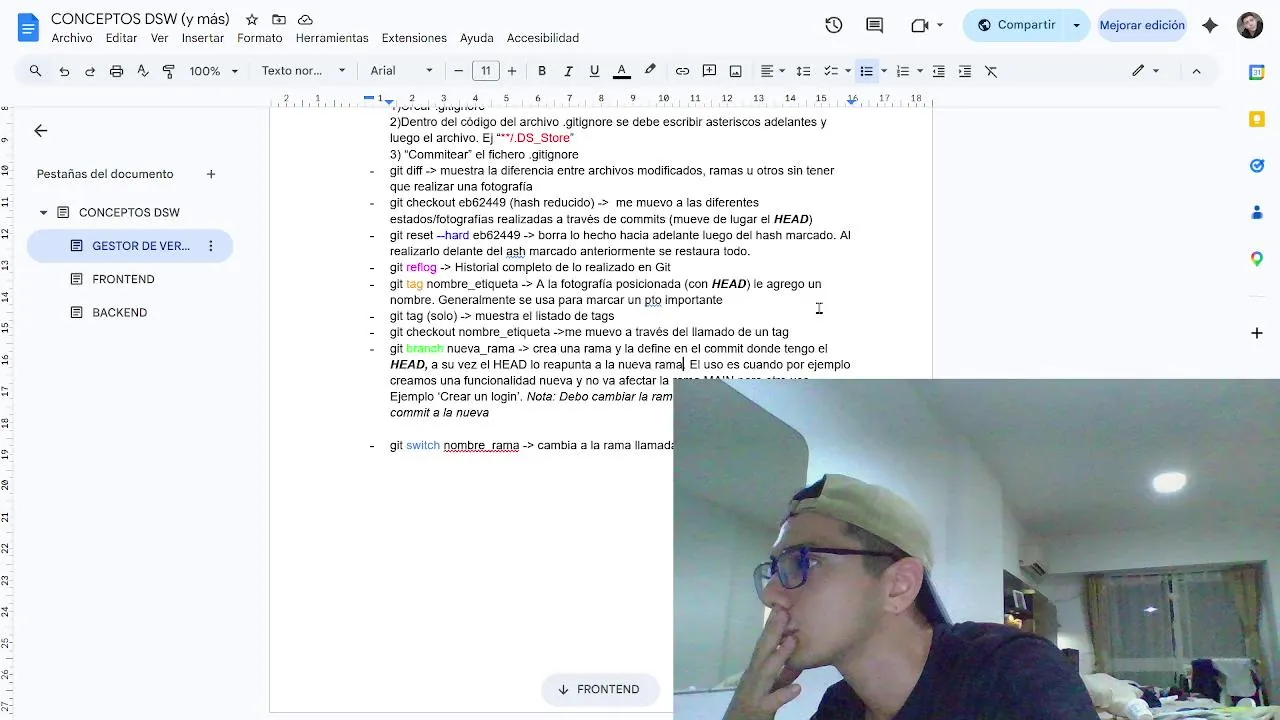
Task: Redo the last action
Action: (90, 71)
